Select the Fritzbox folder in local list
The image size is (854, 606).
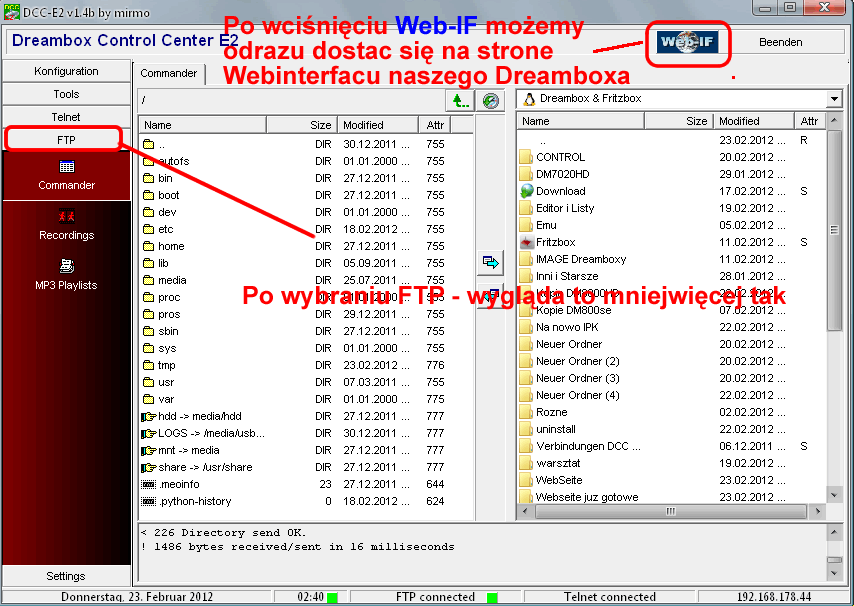click(x=555, y=242)
